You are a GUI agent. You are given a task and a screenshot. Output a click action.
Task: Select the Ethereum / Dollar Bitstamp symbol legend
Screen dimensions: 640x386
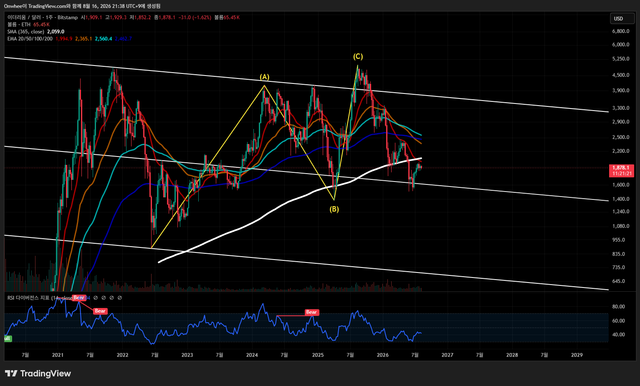pyautogui.click(x=43, y=18)
